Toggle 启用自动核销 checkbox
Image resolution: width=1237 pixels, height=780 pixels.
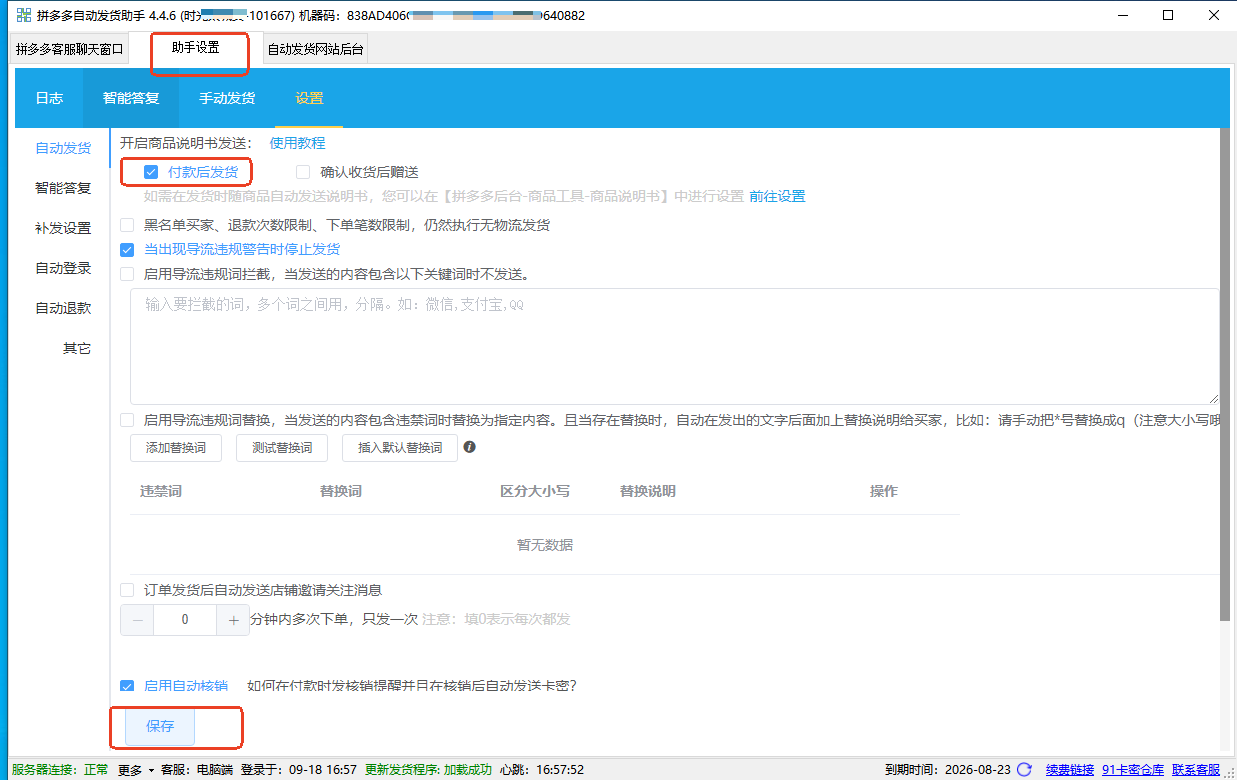pos(127,686)
